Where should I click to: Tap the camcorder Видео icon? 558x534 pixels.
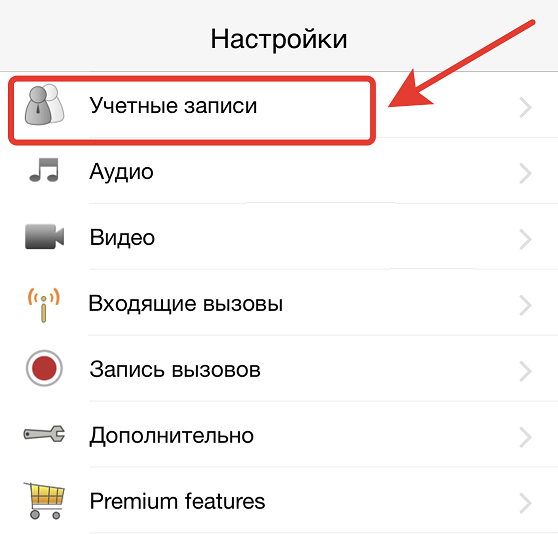[44, 237]
